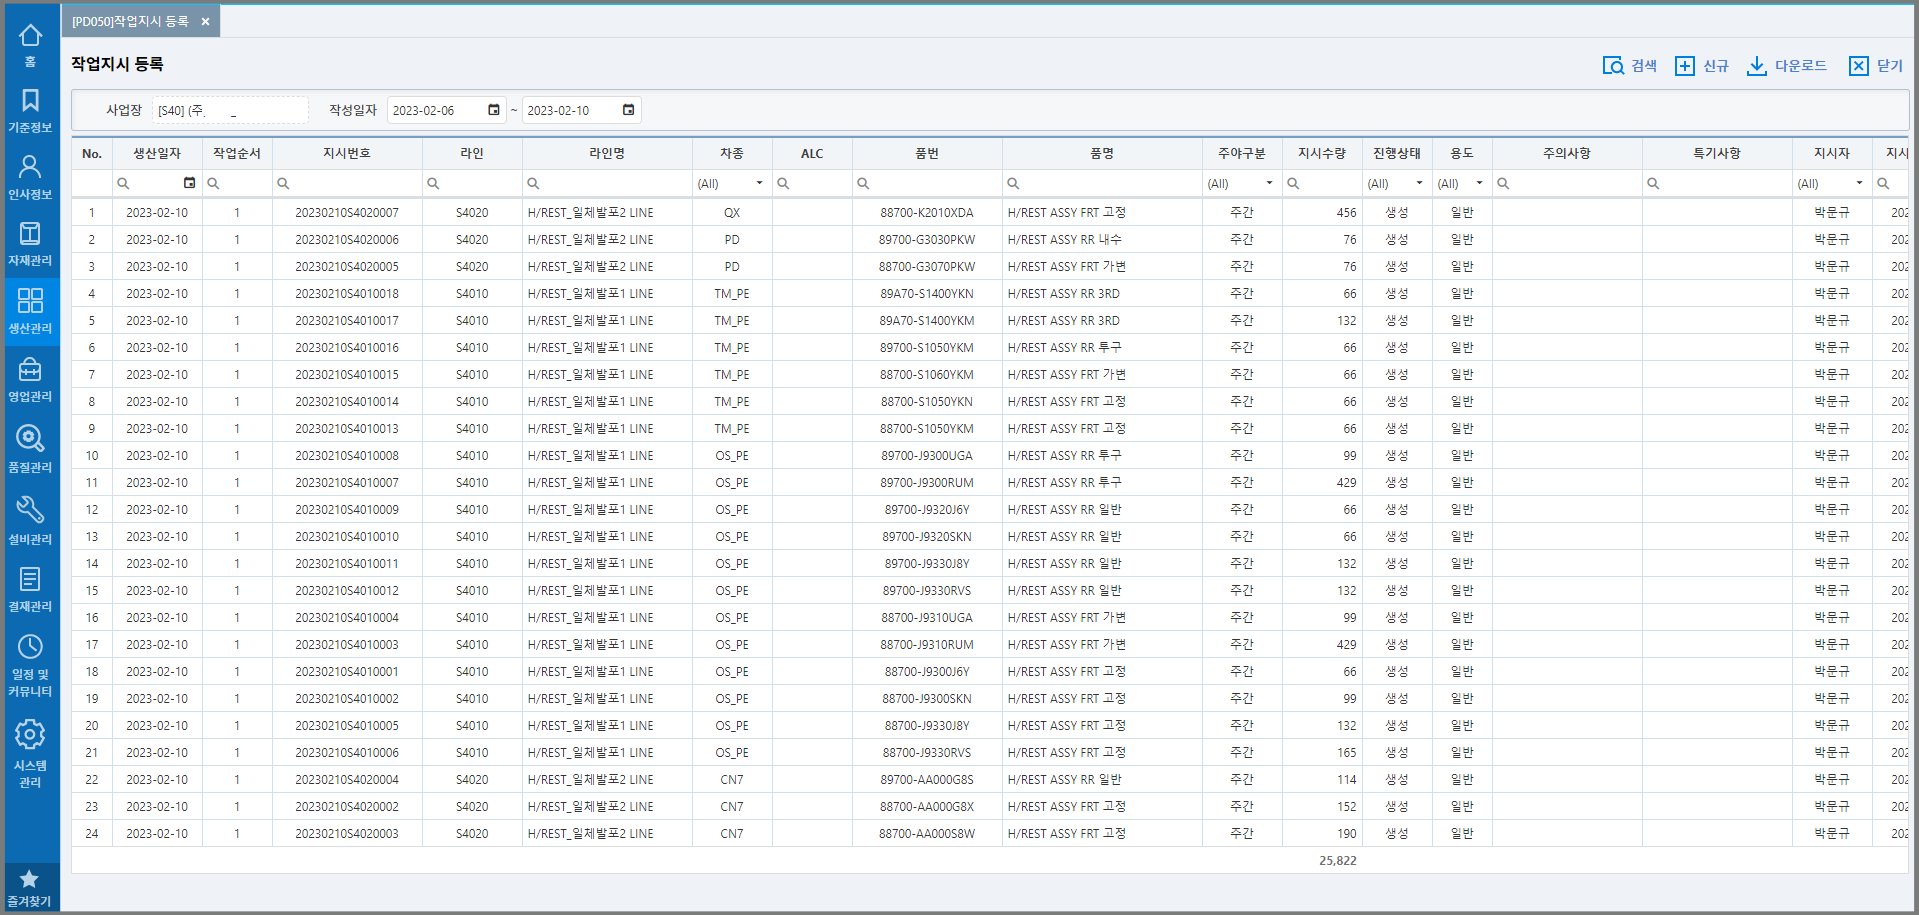Expand 주야구분 filter dropdown
Viewport: 1919px width, 915px height.
(x=1269, y=183)
